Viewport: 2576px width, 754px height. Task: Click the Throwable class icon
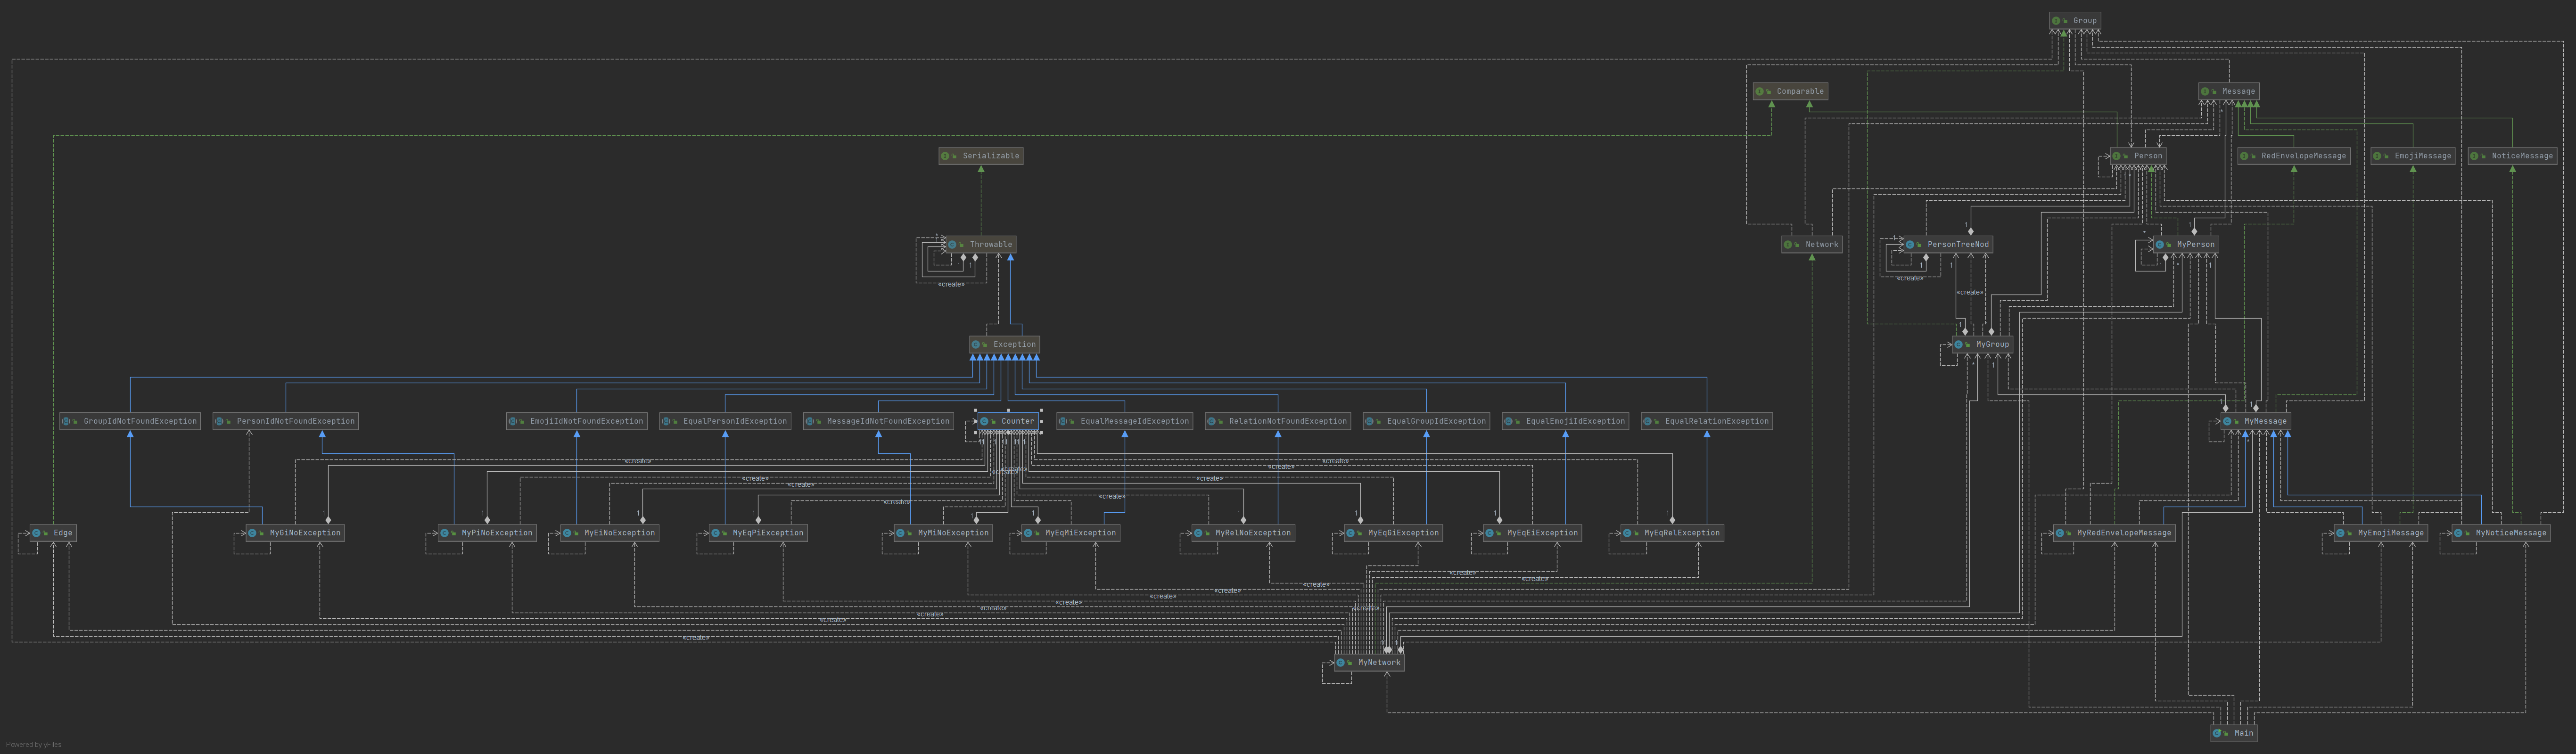[x=952, y=244]
